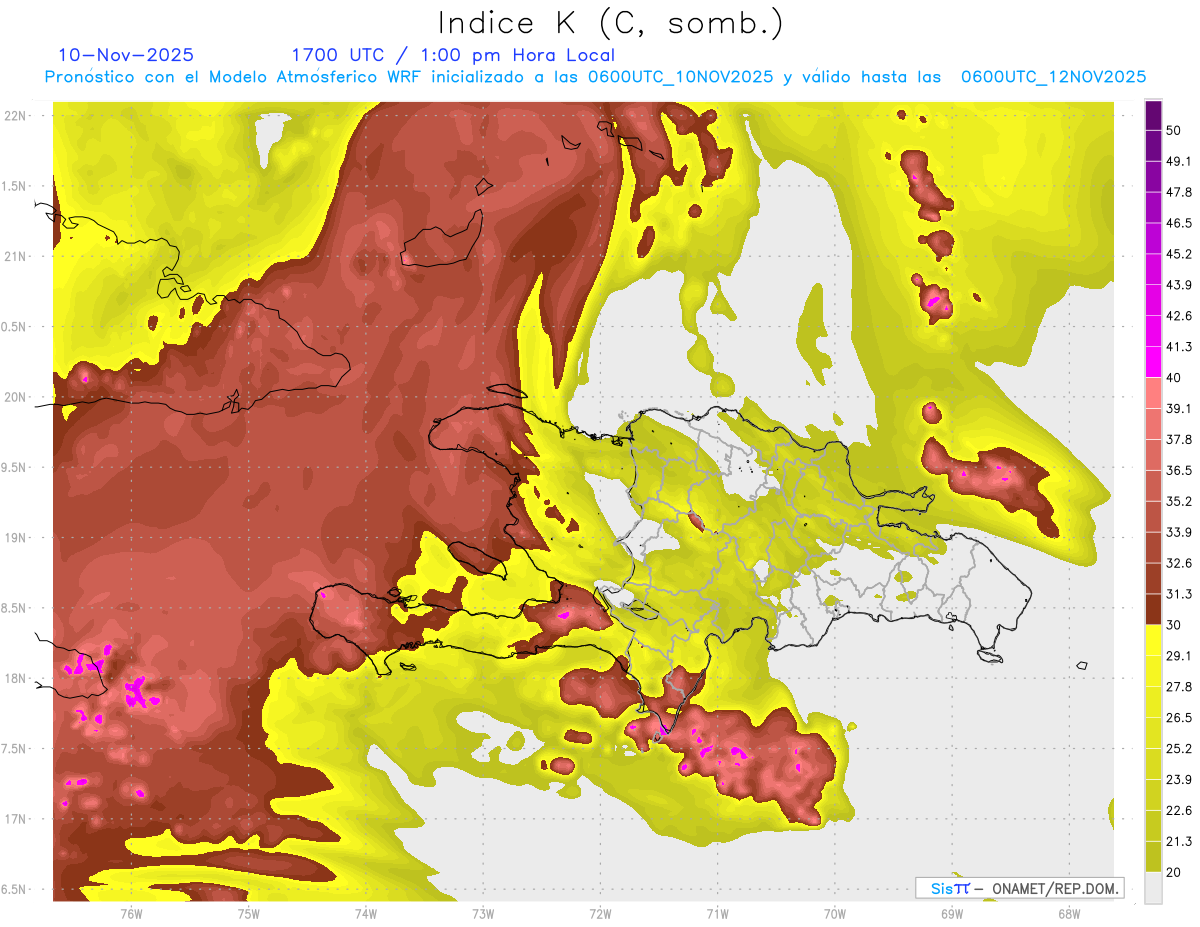Click the "73W" longitude label
1200x927 pixels.
[x=483, y=914]
